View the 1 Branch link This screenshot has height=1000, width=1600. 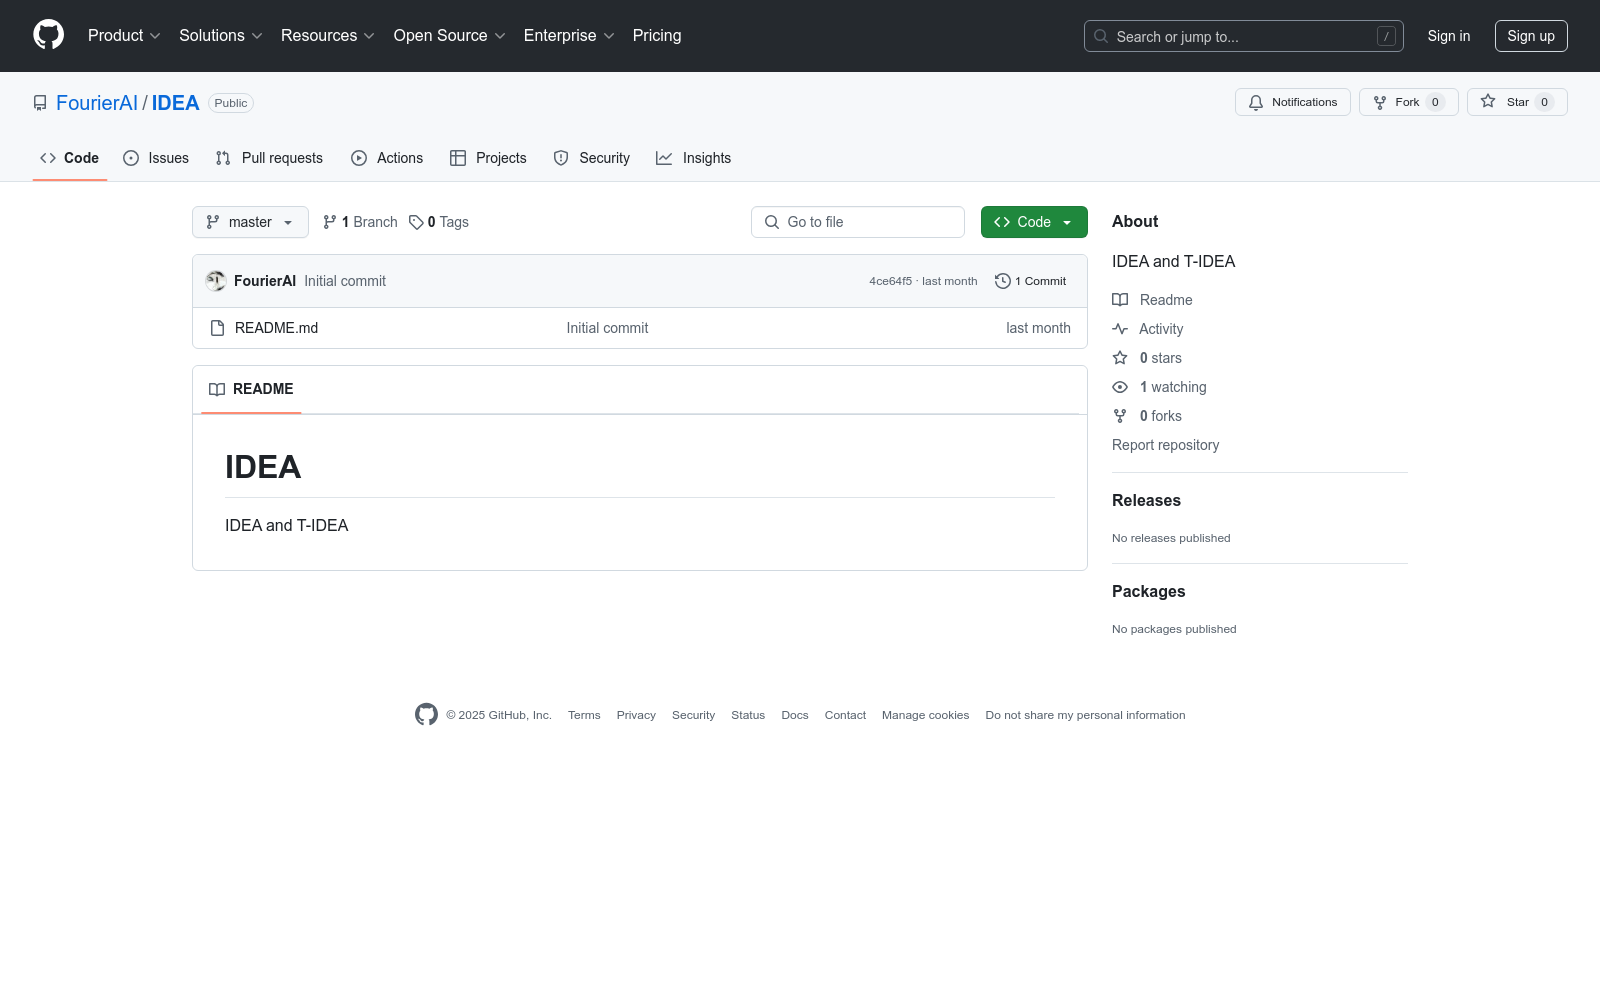pos(360,222)
